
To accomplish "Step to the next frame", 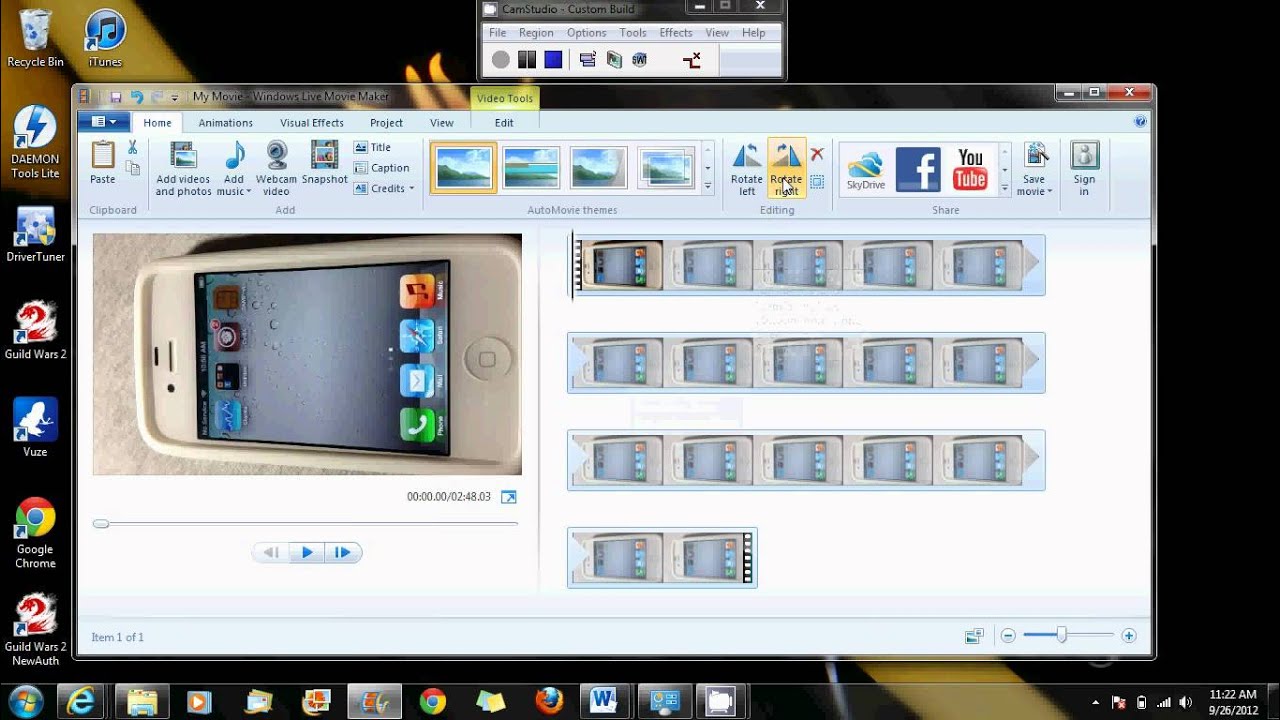I will click(x=343, y=552).
